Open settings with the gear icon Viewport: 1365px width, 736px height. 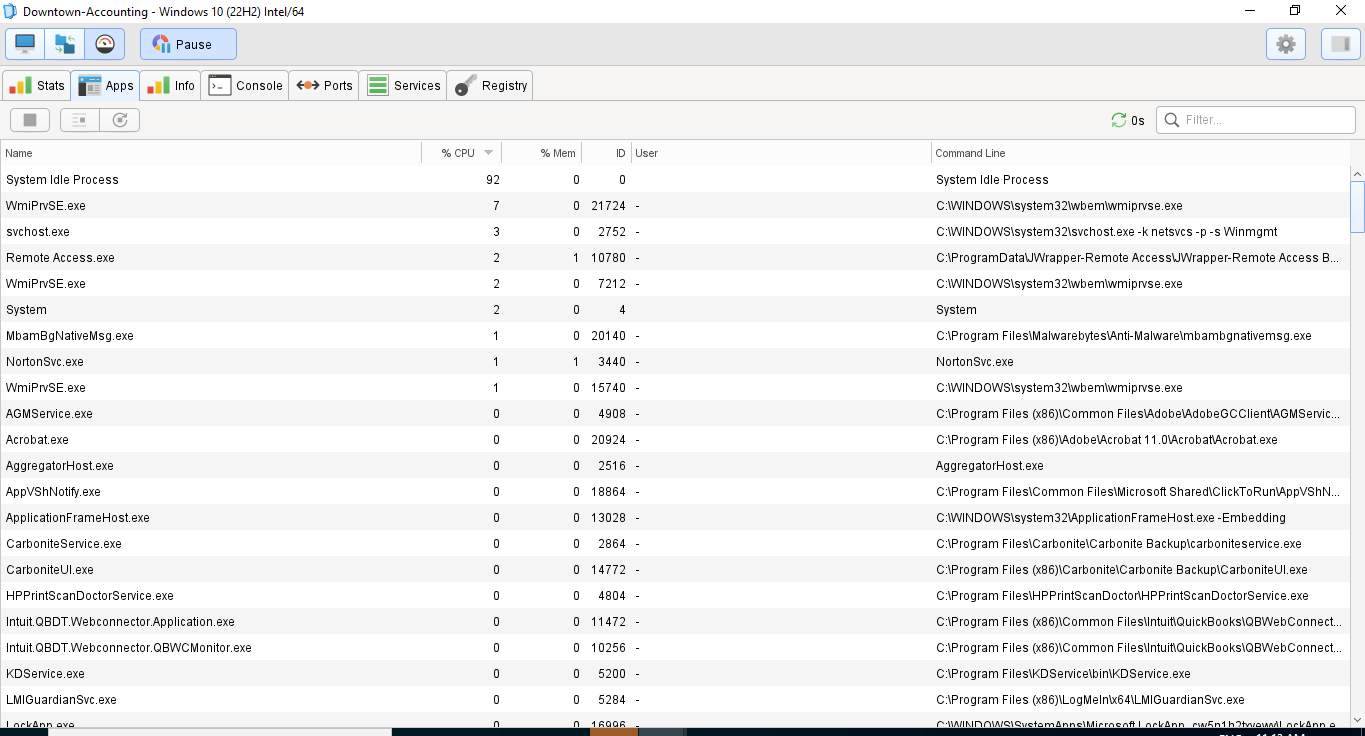(x=1286, y=44)
